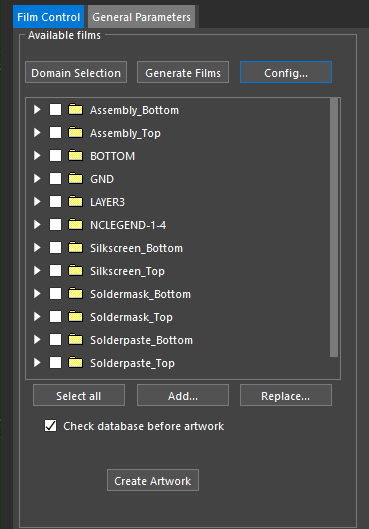
Task: Select the GND film name
Action: 102,179
